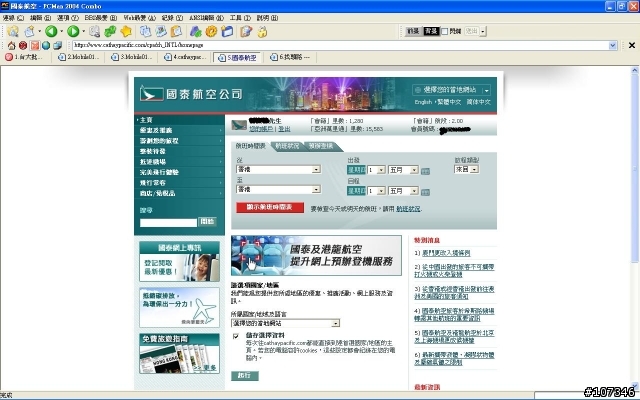640x400 pixels.
Task: Click the stacked windows icon beside globe
Action: coord(58,45)
